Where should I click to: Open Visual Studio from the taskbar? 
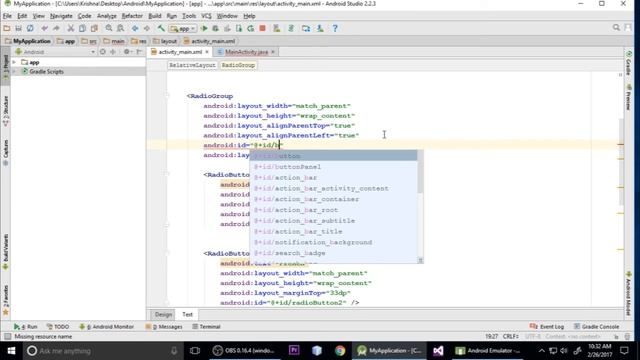pyautogui.click(x=438, y=351)
